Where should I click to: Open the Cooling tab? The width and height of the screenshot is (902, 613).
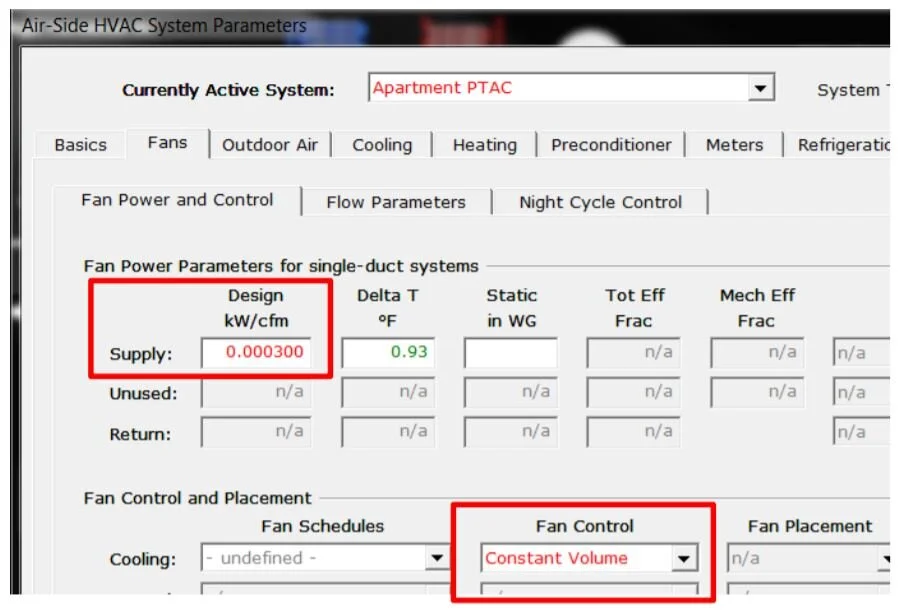tap(380, 144)
